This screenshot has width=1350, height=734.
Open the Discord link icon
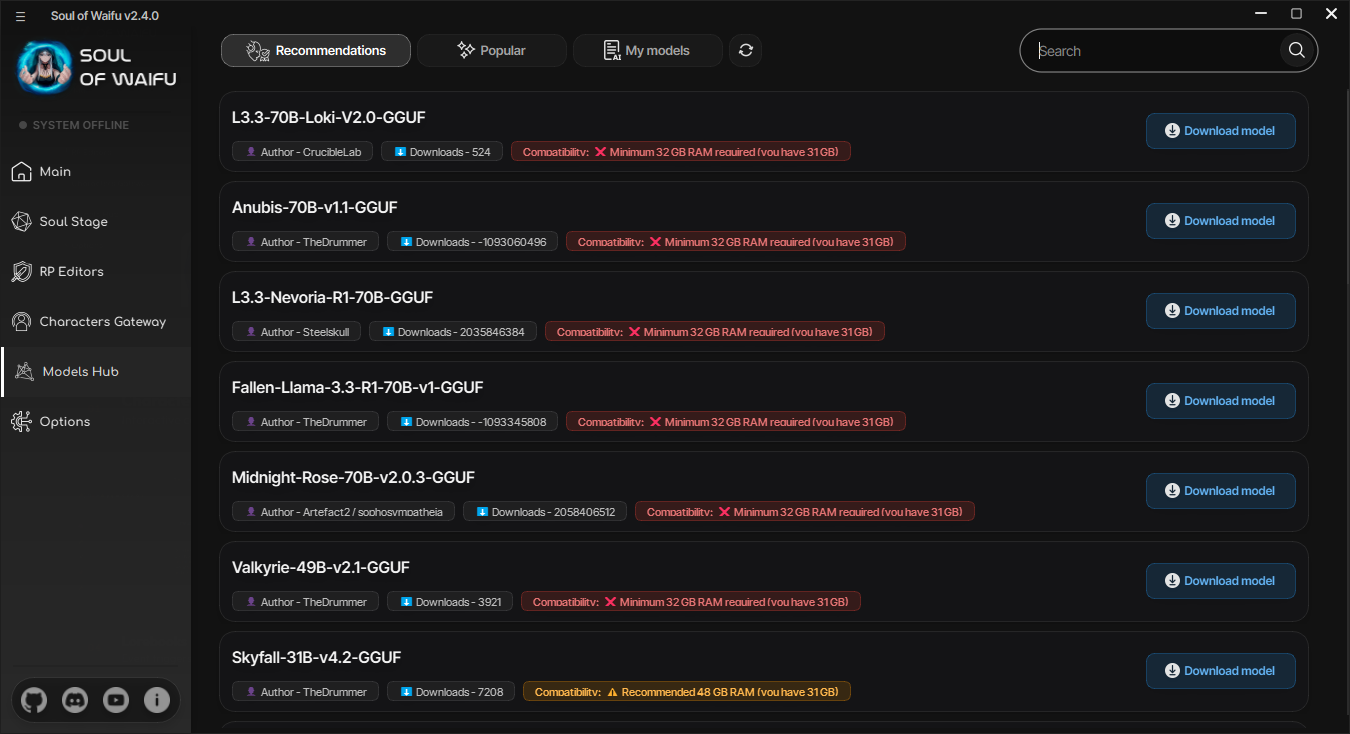click(x=75, y=701)
